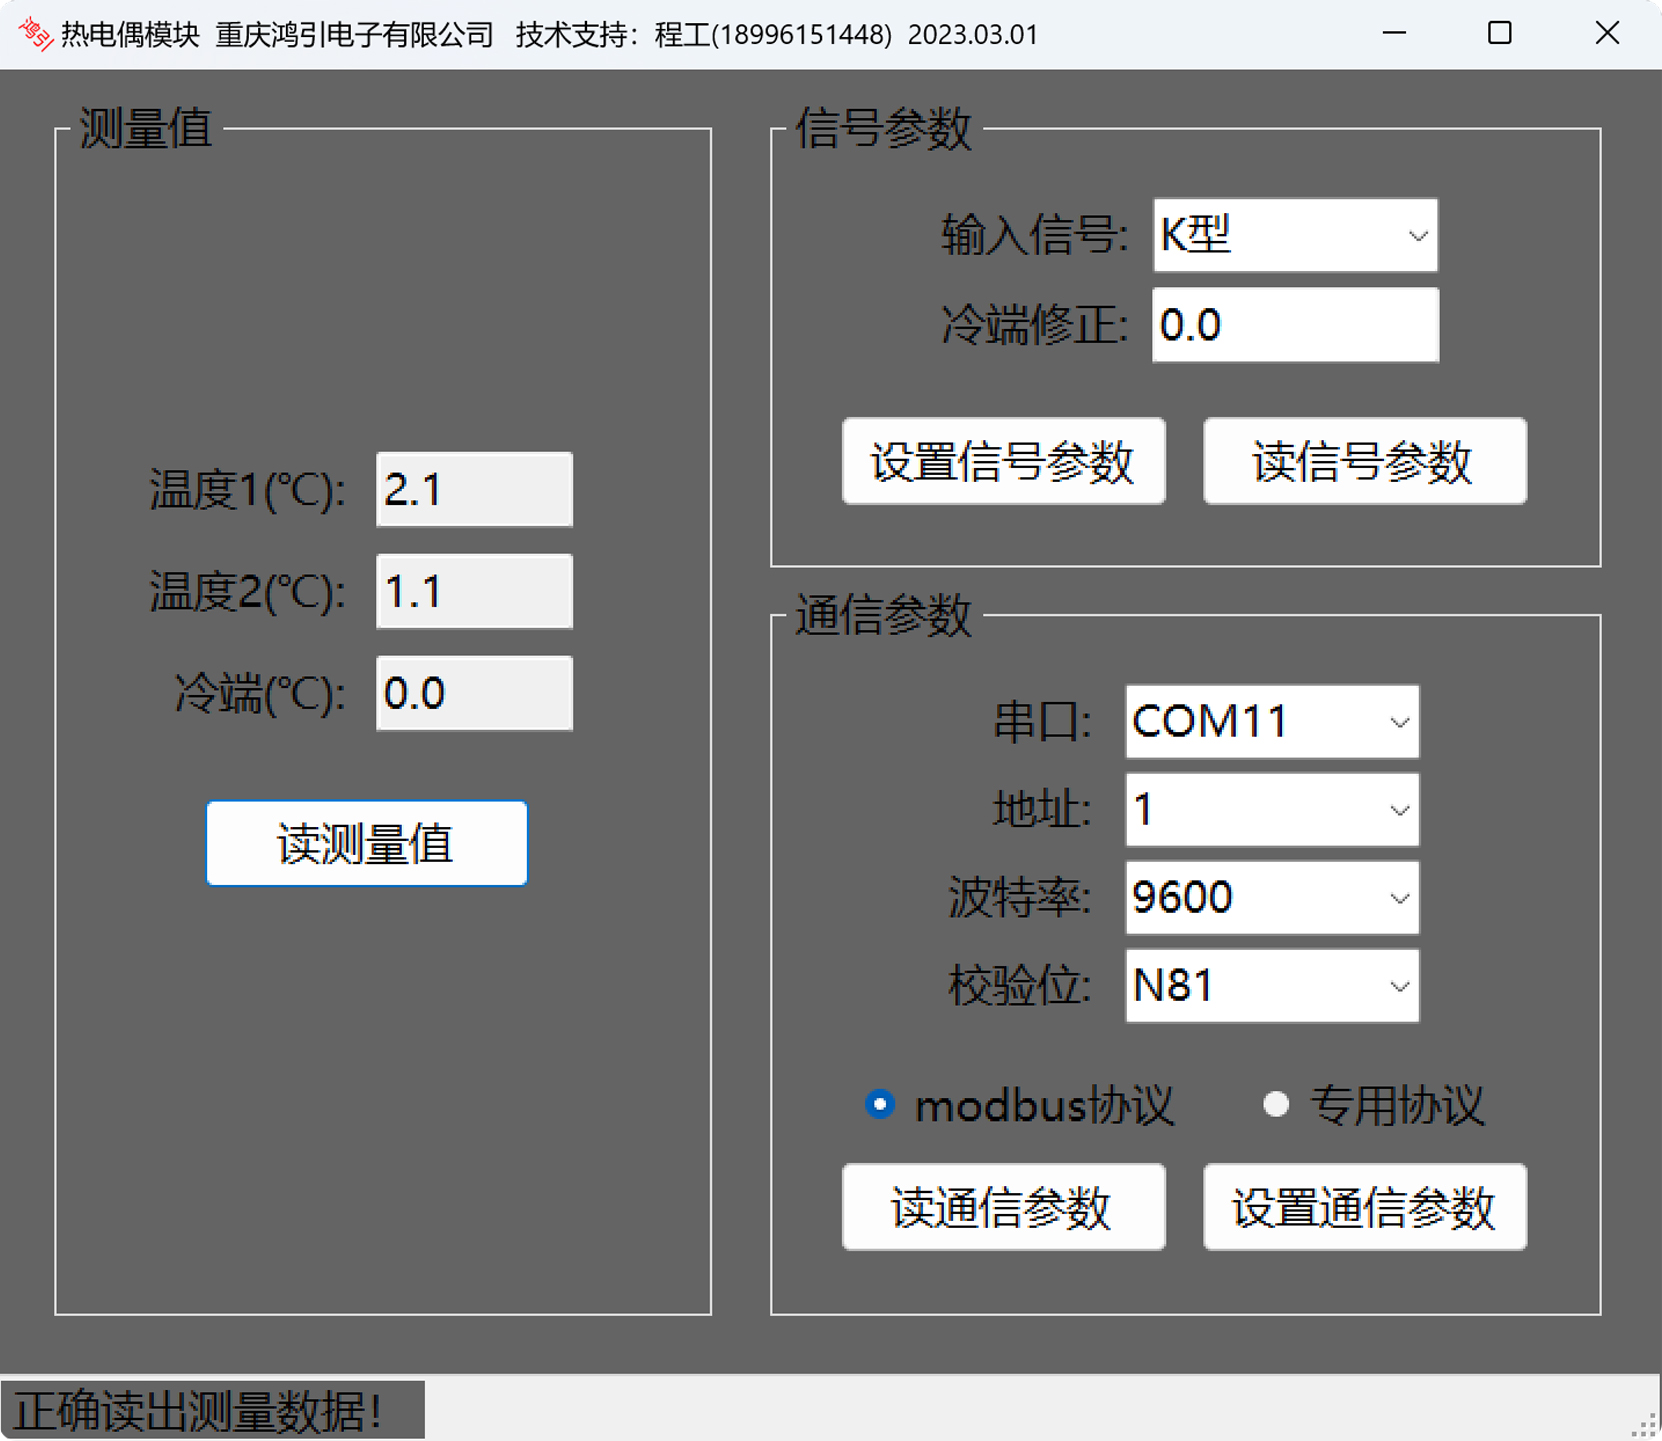Click the 读通信参数 button
1662x1441 pixels.
[x=1003, y=1207]
